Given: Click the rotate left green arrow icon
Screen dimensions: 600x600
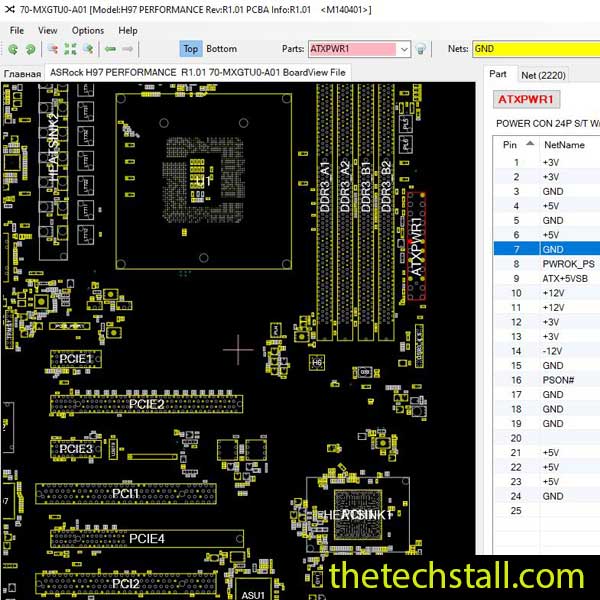Looking at the screenshot, I should [12, 49].
